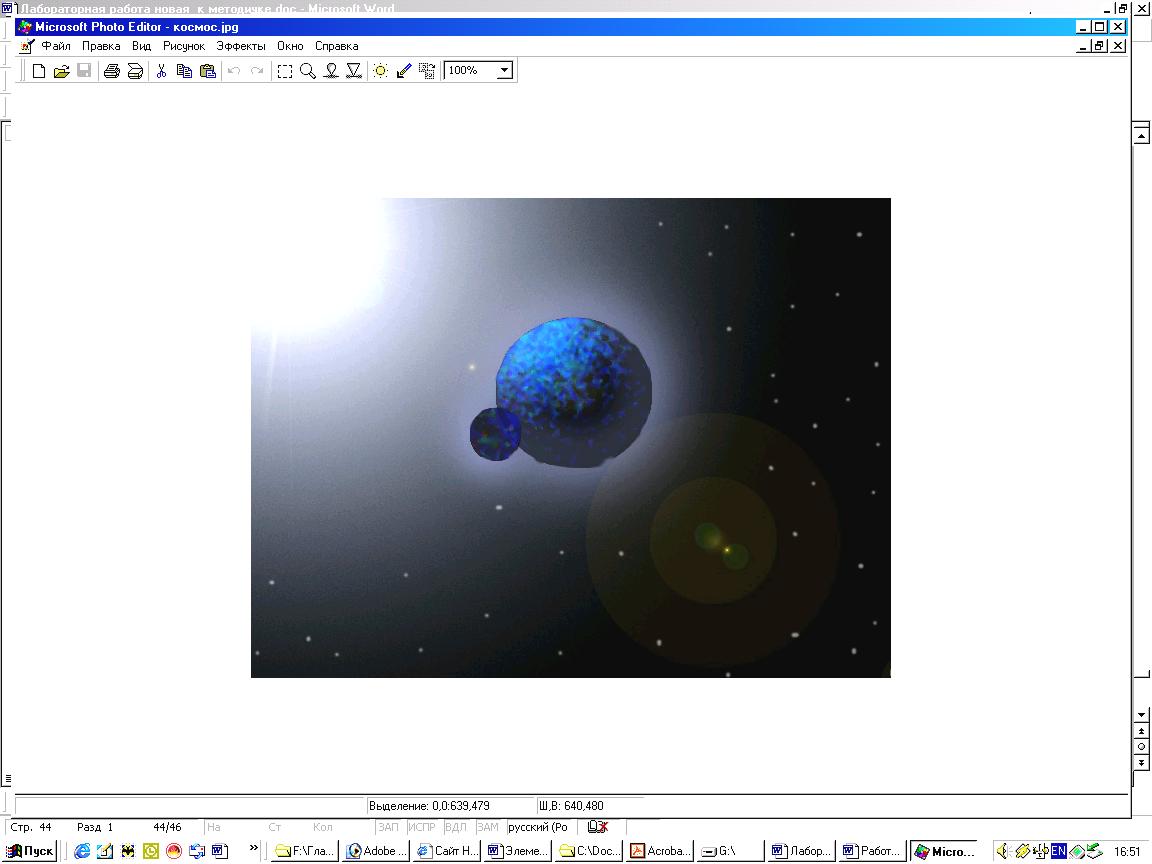Viewport: 1152px width, 864px height.
Task: Open the 100% zoom dropdown
Action: click(504, 71)
